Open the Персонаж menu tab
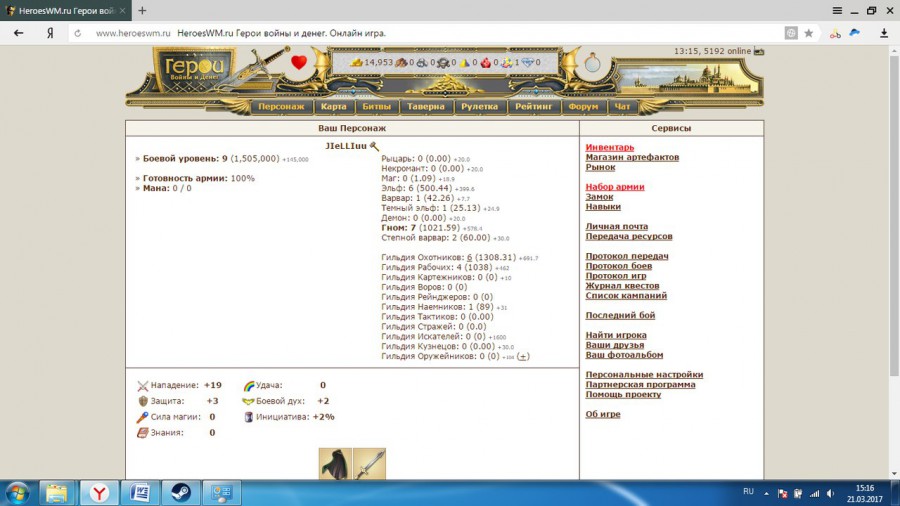Screen dimensions: 900x506 click(x=281, y=106)
